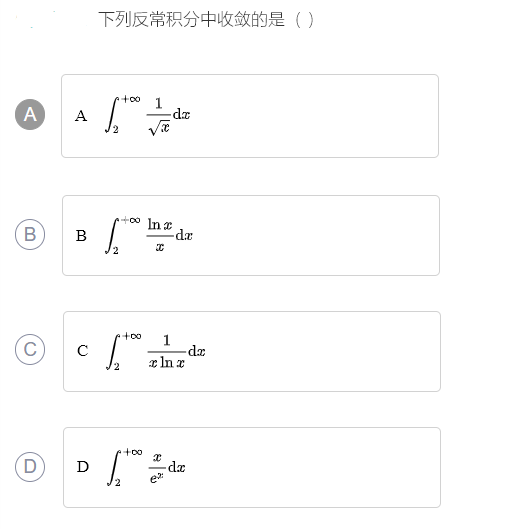This screenshot has width=514, height=529.
Task: Click the answer card containing 1 over √x
Action: point(250,116)
